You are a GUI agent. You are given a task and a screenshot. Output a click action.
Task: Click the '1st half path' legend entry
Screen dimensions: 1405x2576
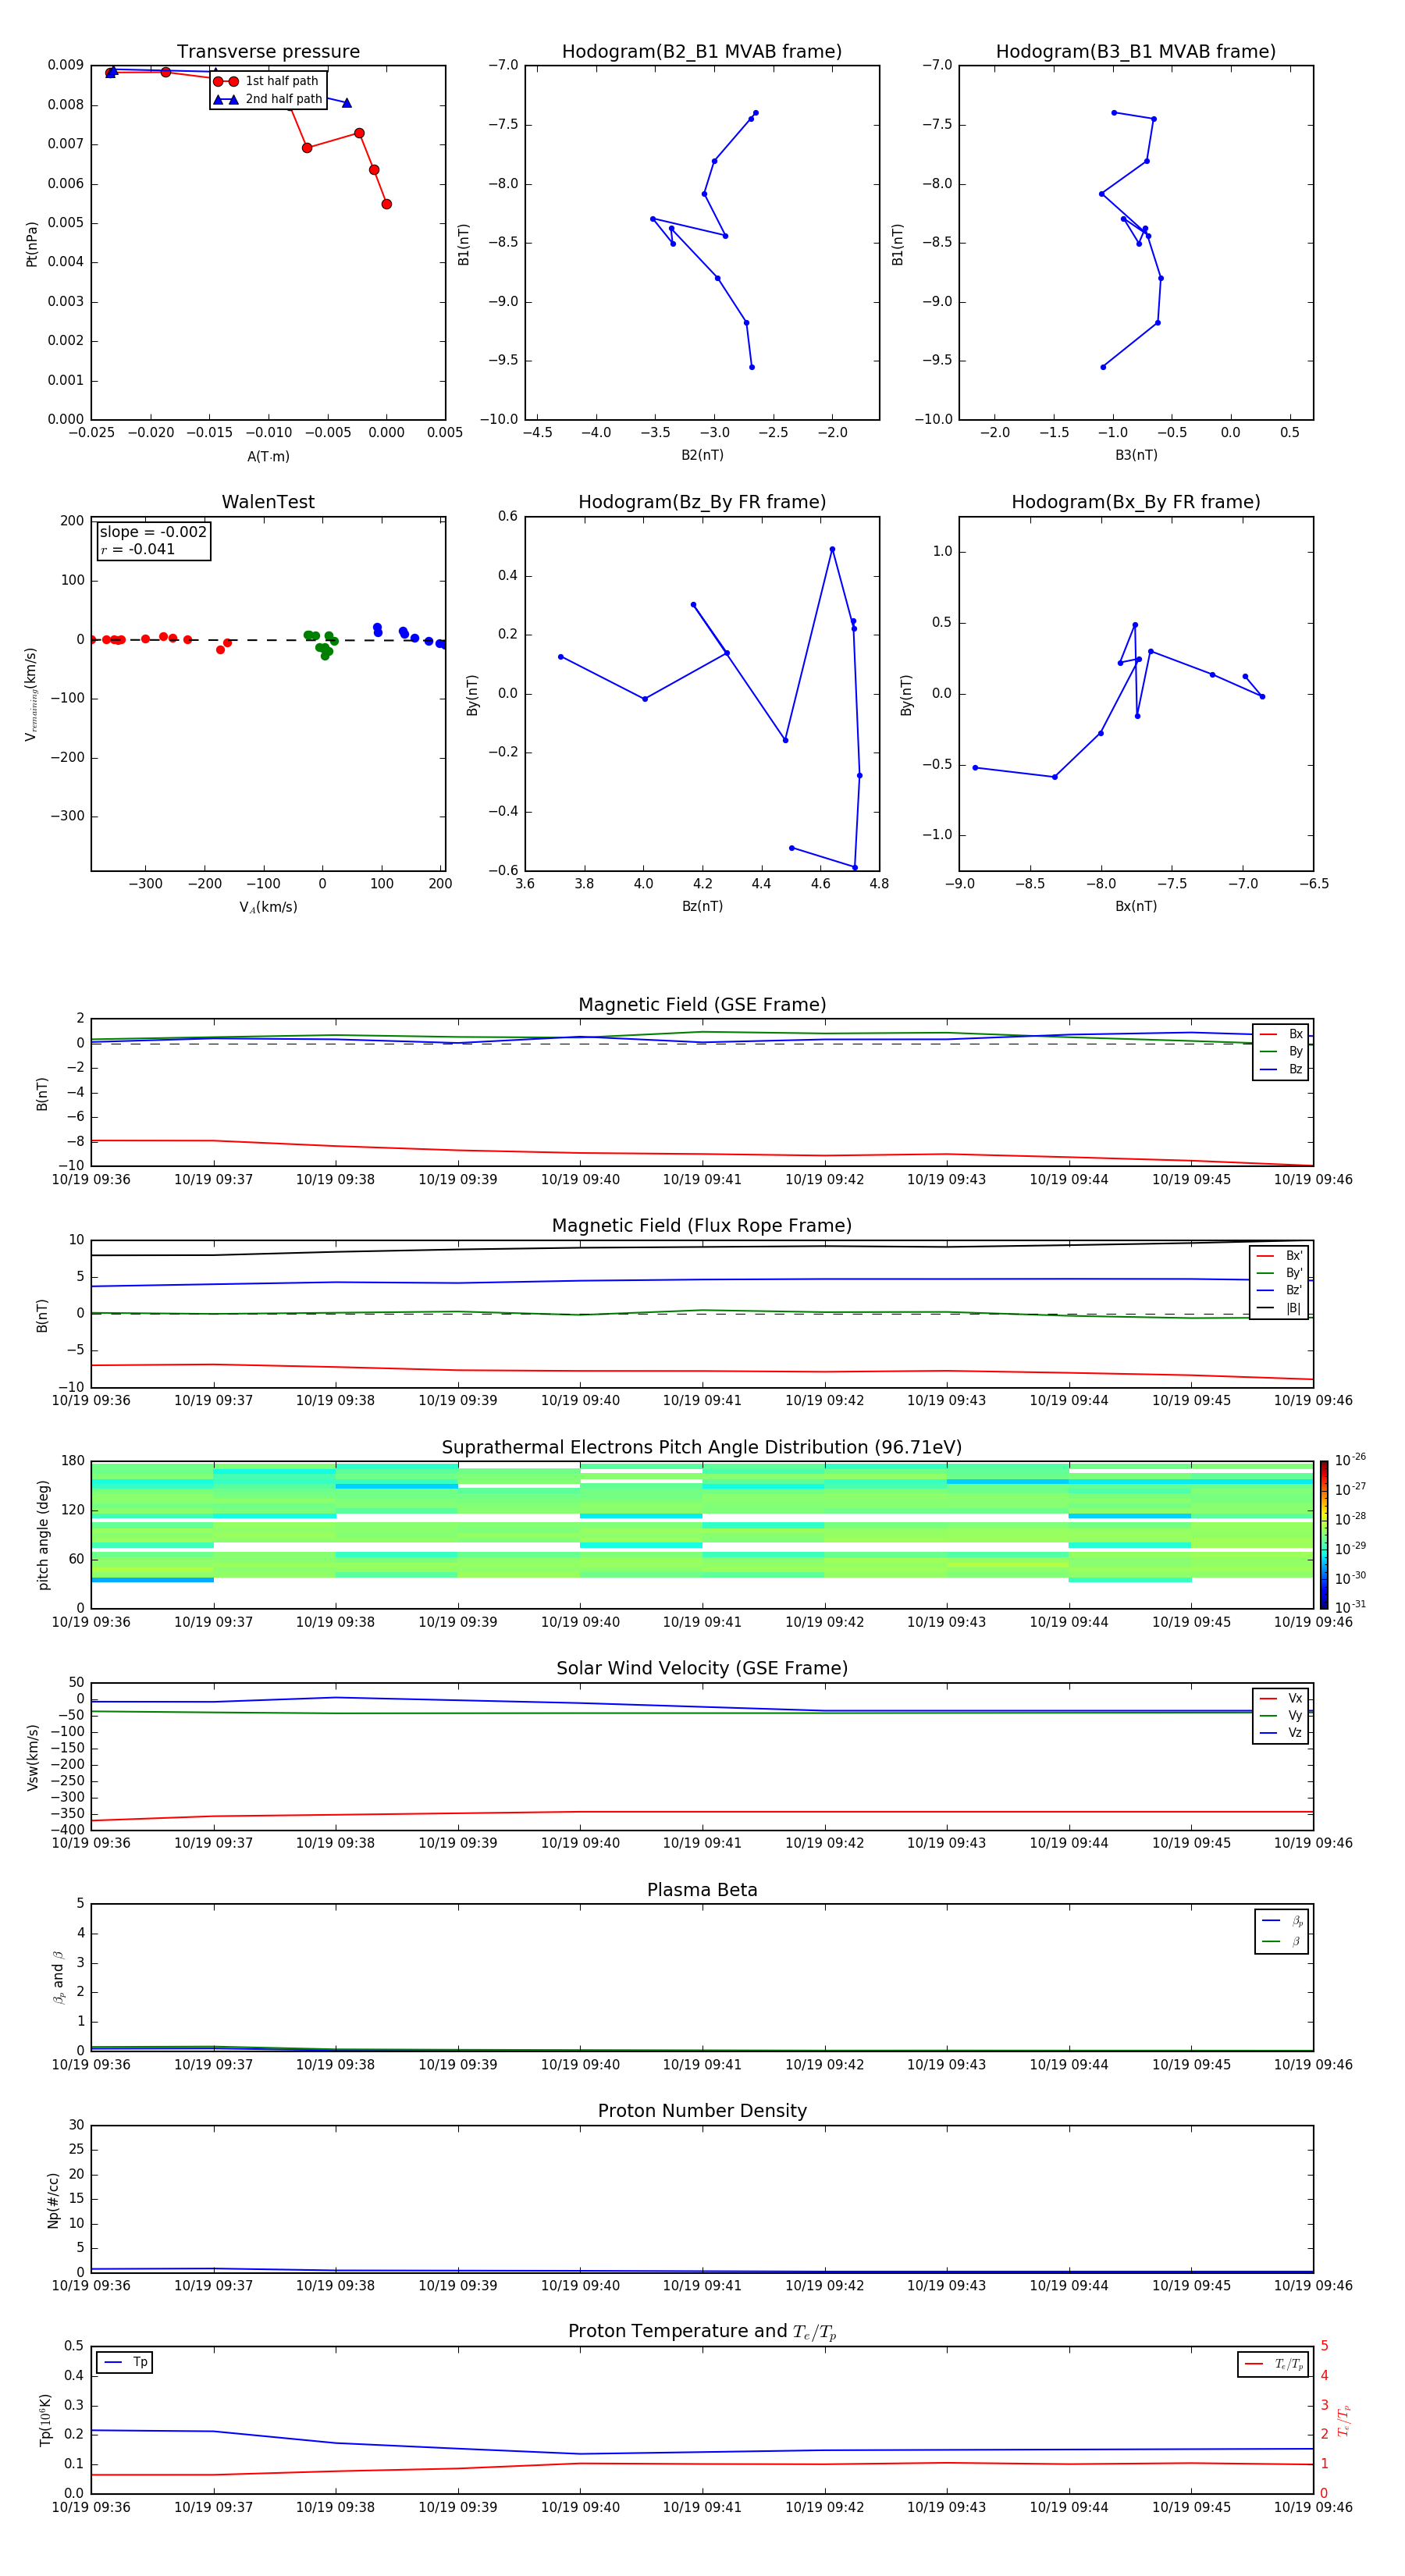[267, 81]
